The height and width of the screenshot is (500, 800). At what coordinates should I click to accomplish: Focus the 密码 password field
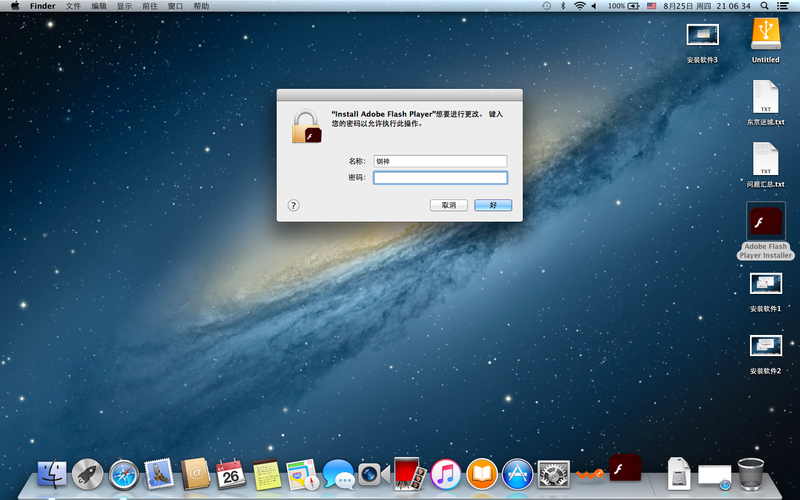click(x=440, y=178)
